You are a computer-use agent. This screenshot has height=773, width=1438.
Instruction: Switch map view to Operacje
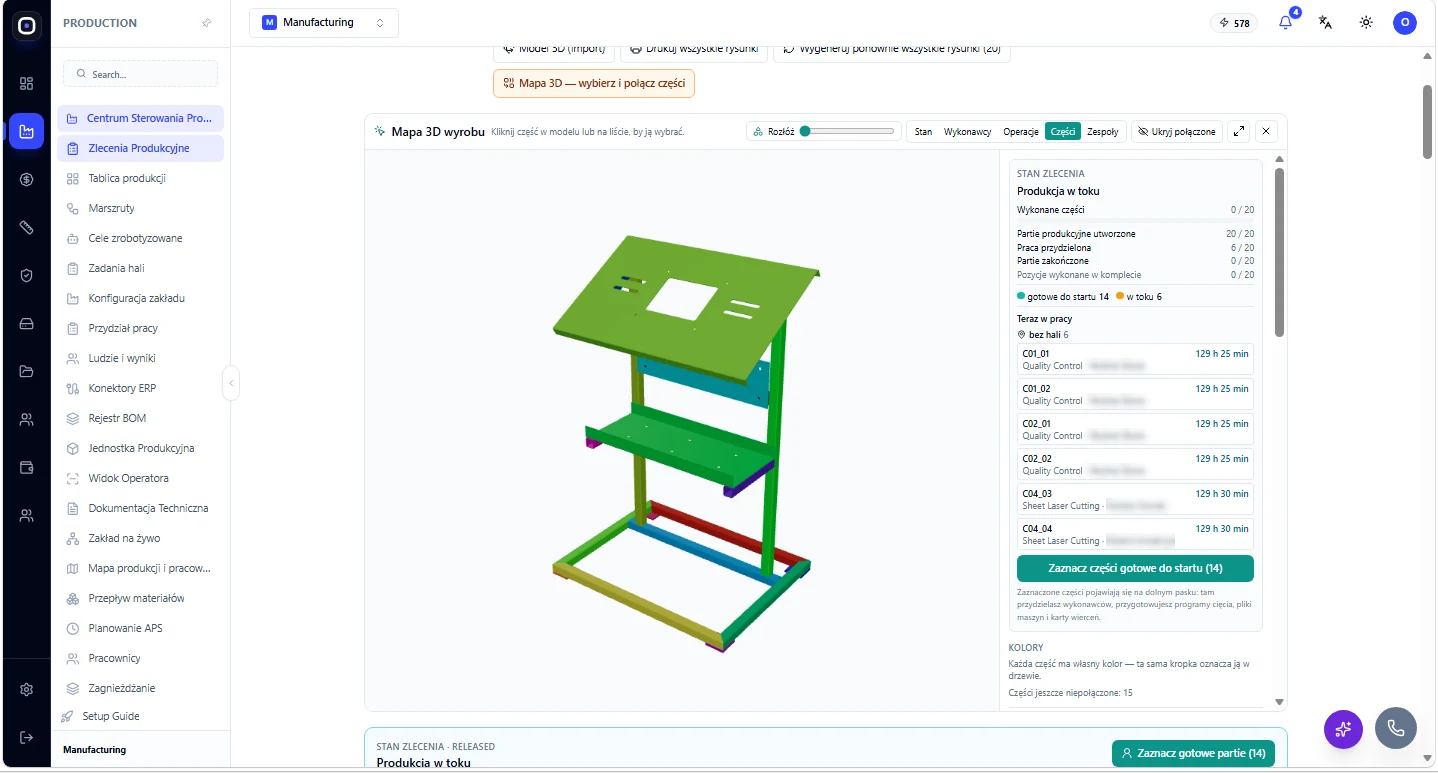pyautogui.click(x=1021, y=131)
